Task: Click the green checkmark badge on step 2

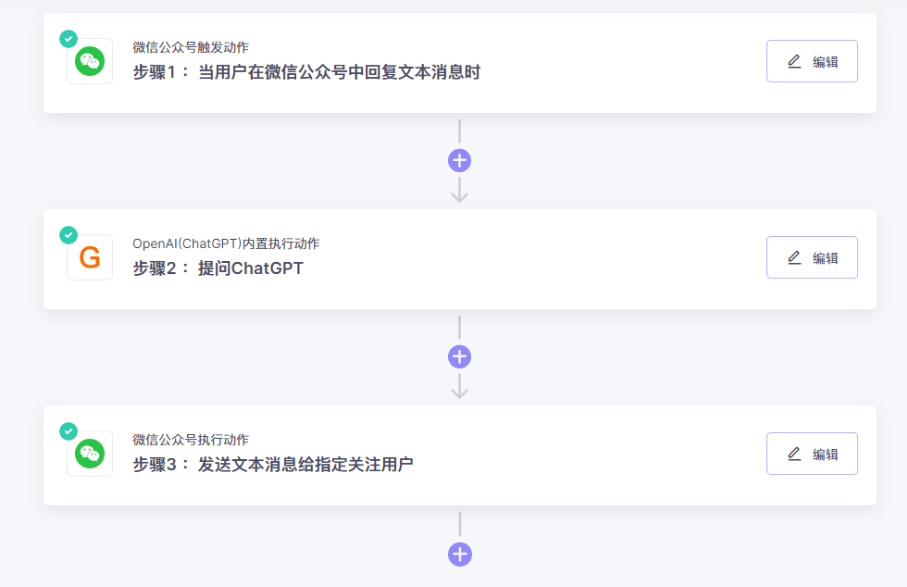Action: [x=68, y=235]
